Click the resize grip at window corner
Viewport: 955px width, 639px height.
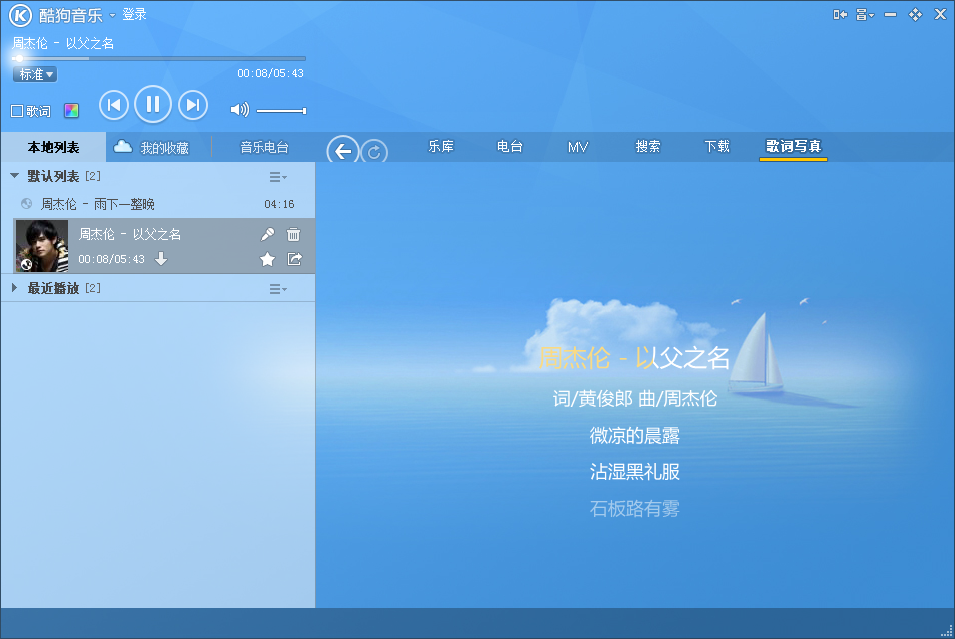pyautogui.click(x=947, y=632)
